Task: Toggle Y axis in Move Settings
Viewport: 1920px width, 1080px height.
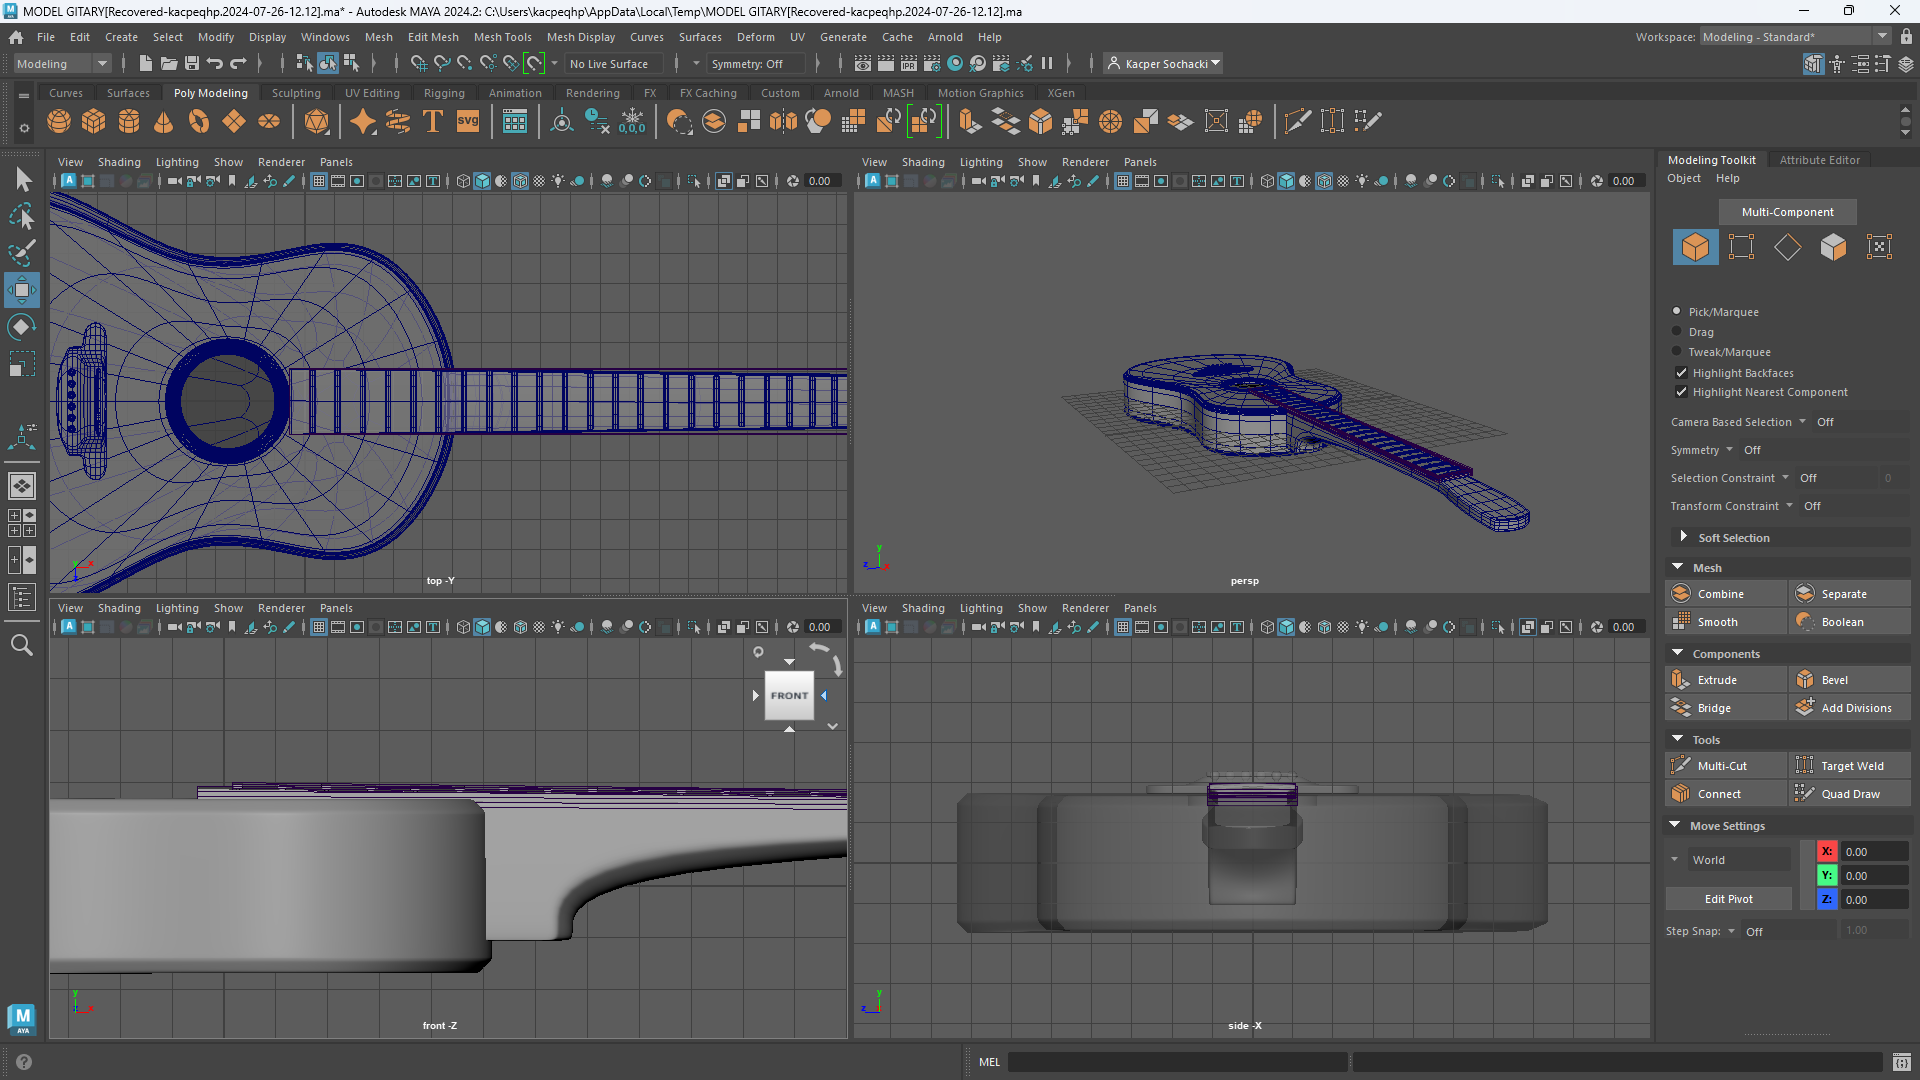Action: 1827,875
